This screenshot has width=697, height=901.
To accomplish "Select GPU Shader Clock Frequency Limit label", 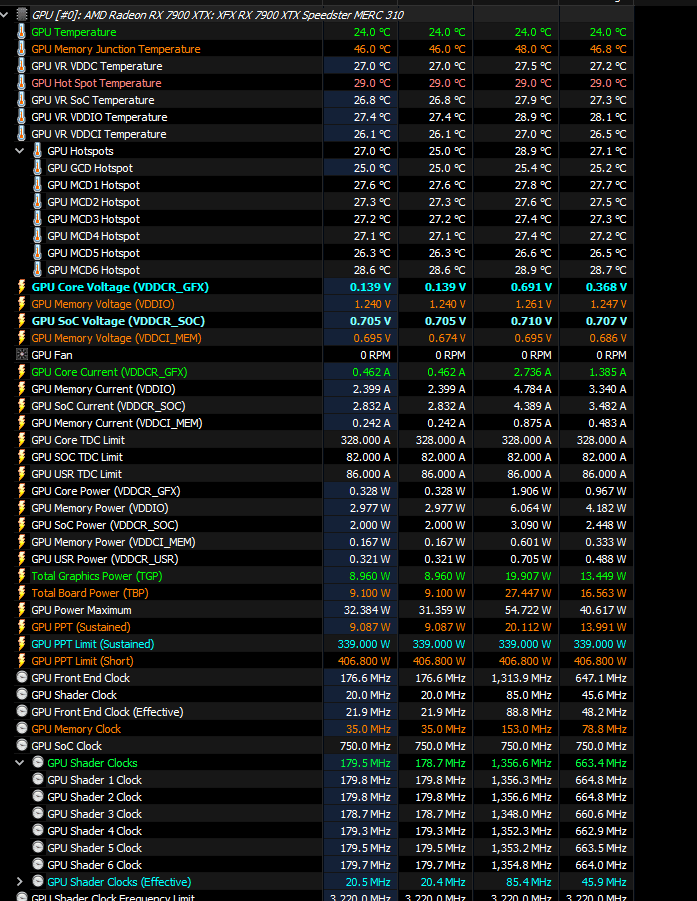I will tap(113, 898).
